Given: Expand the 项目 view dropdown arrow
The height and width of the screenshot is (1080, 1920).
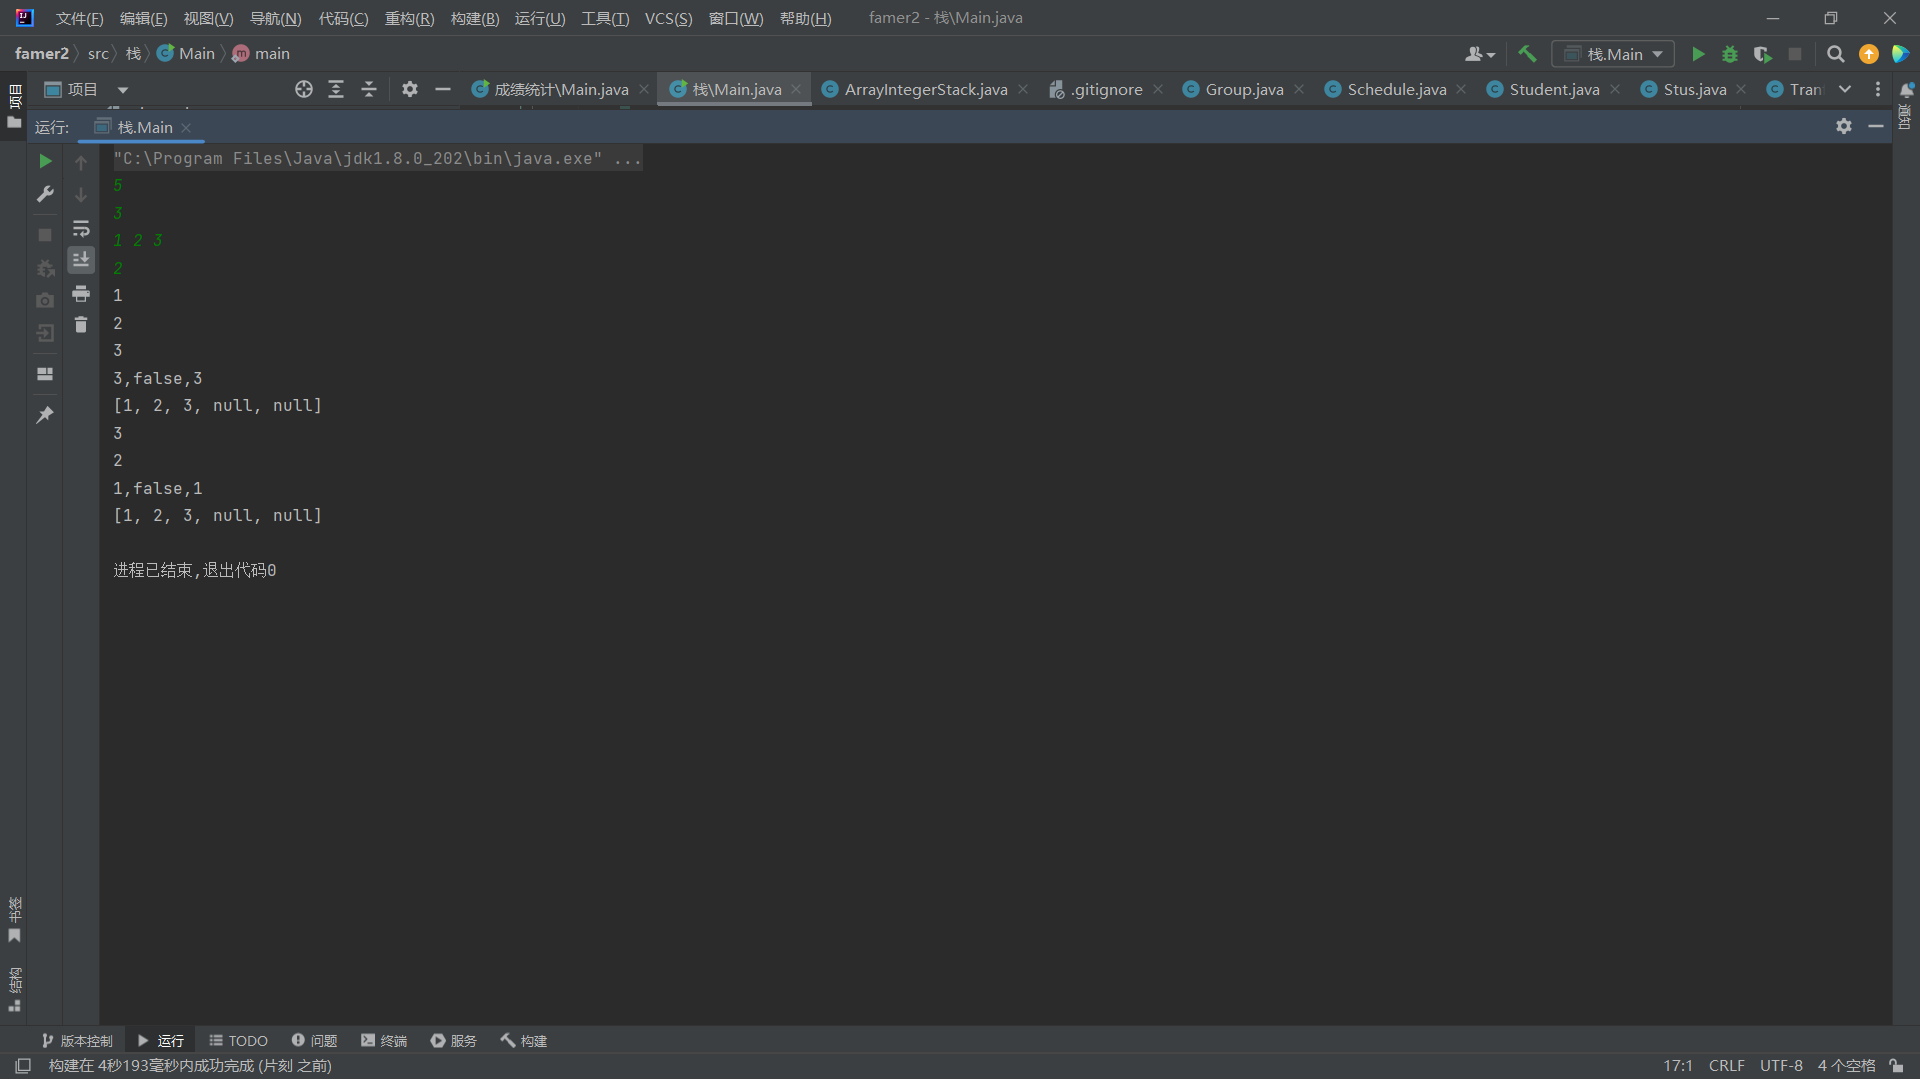Looking at the screenshot, I should [123, 90].
